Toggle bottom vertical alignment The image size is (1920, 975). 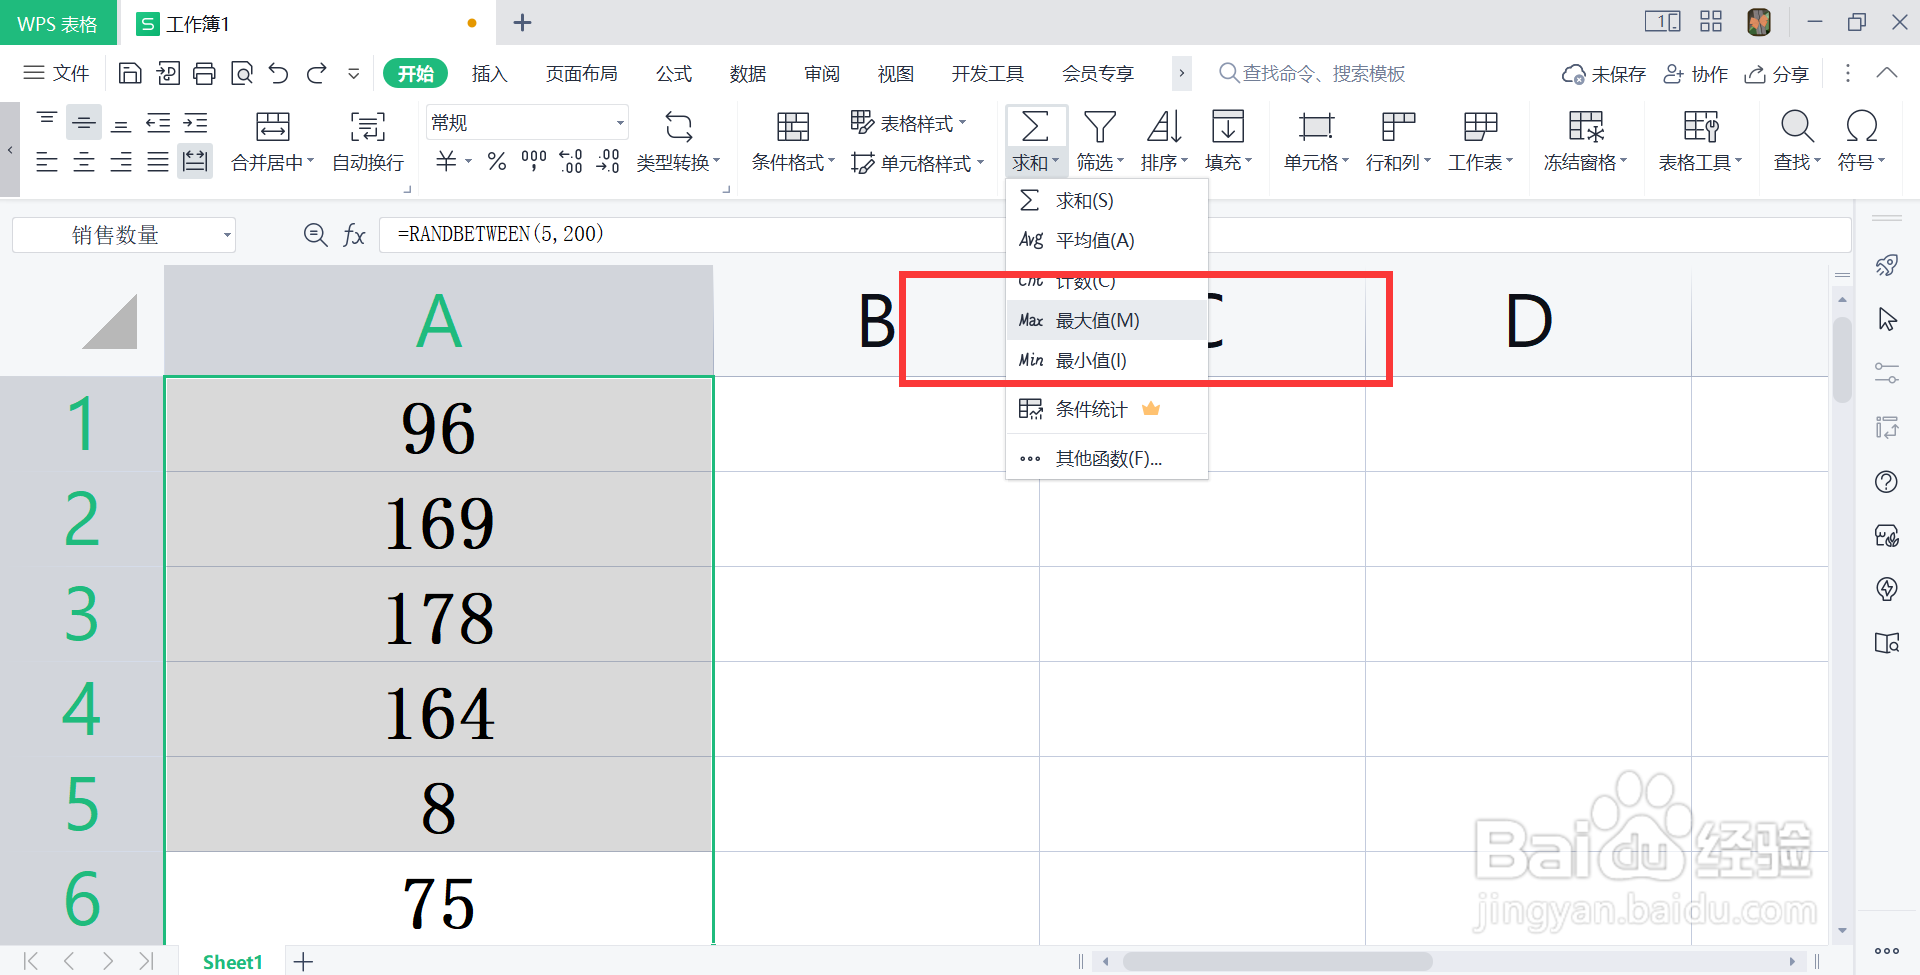tap(121, 121)
